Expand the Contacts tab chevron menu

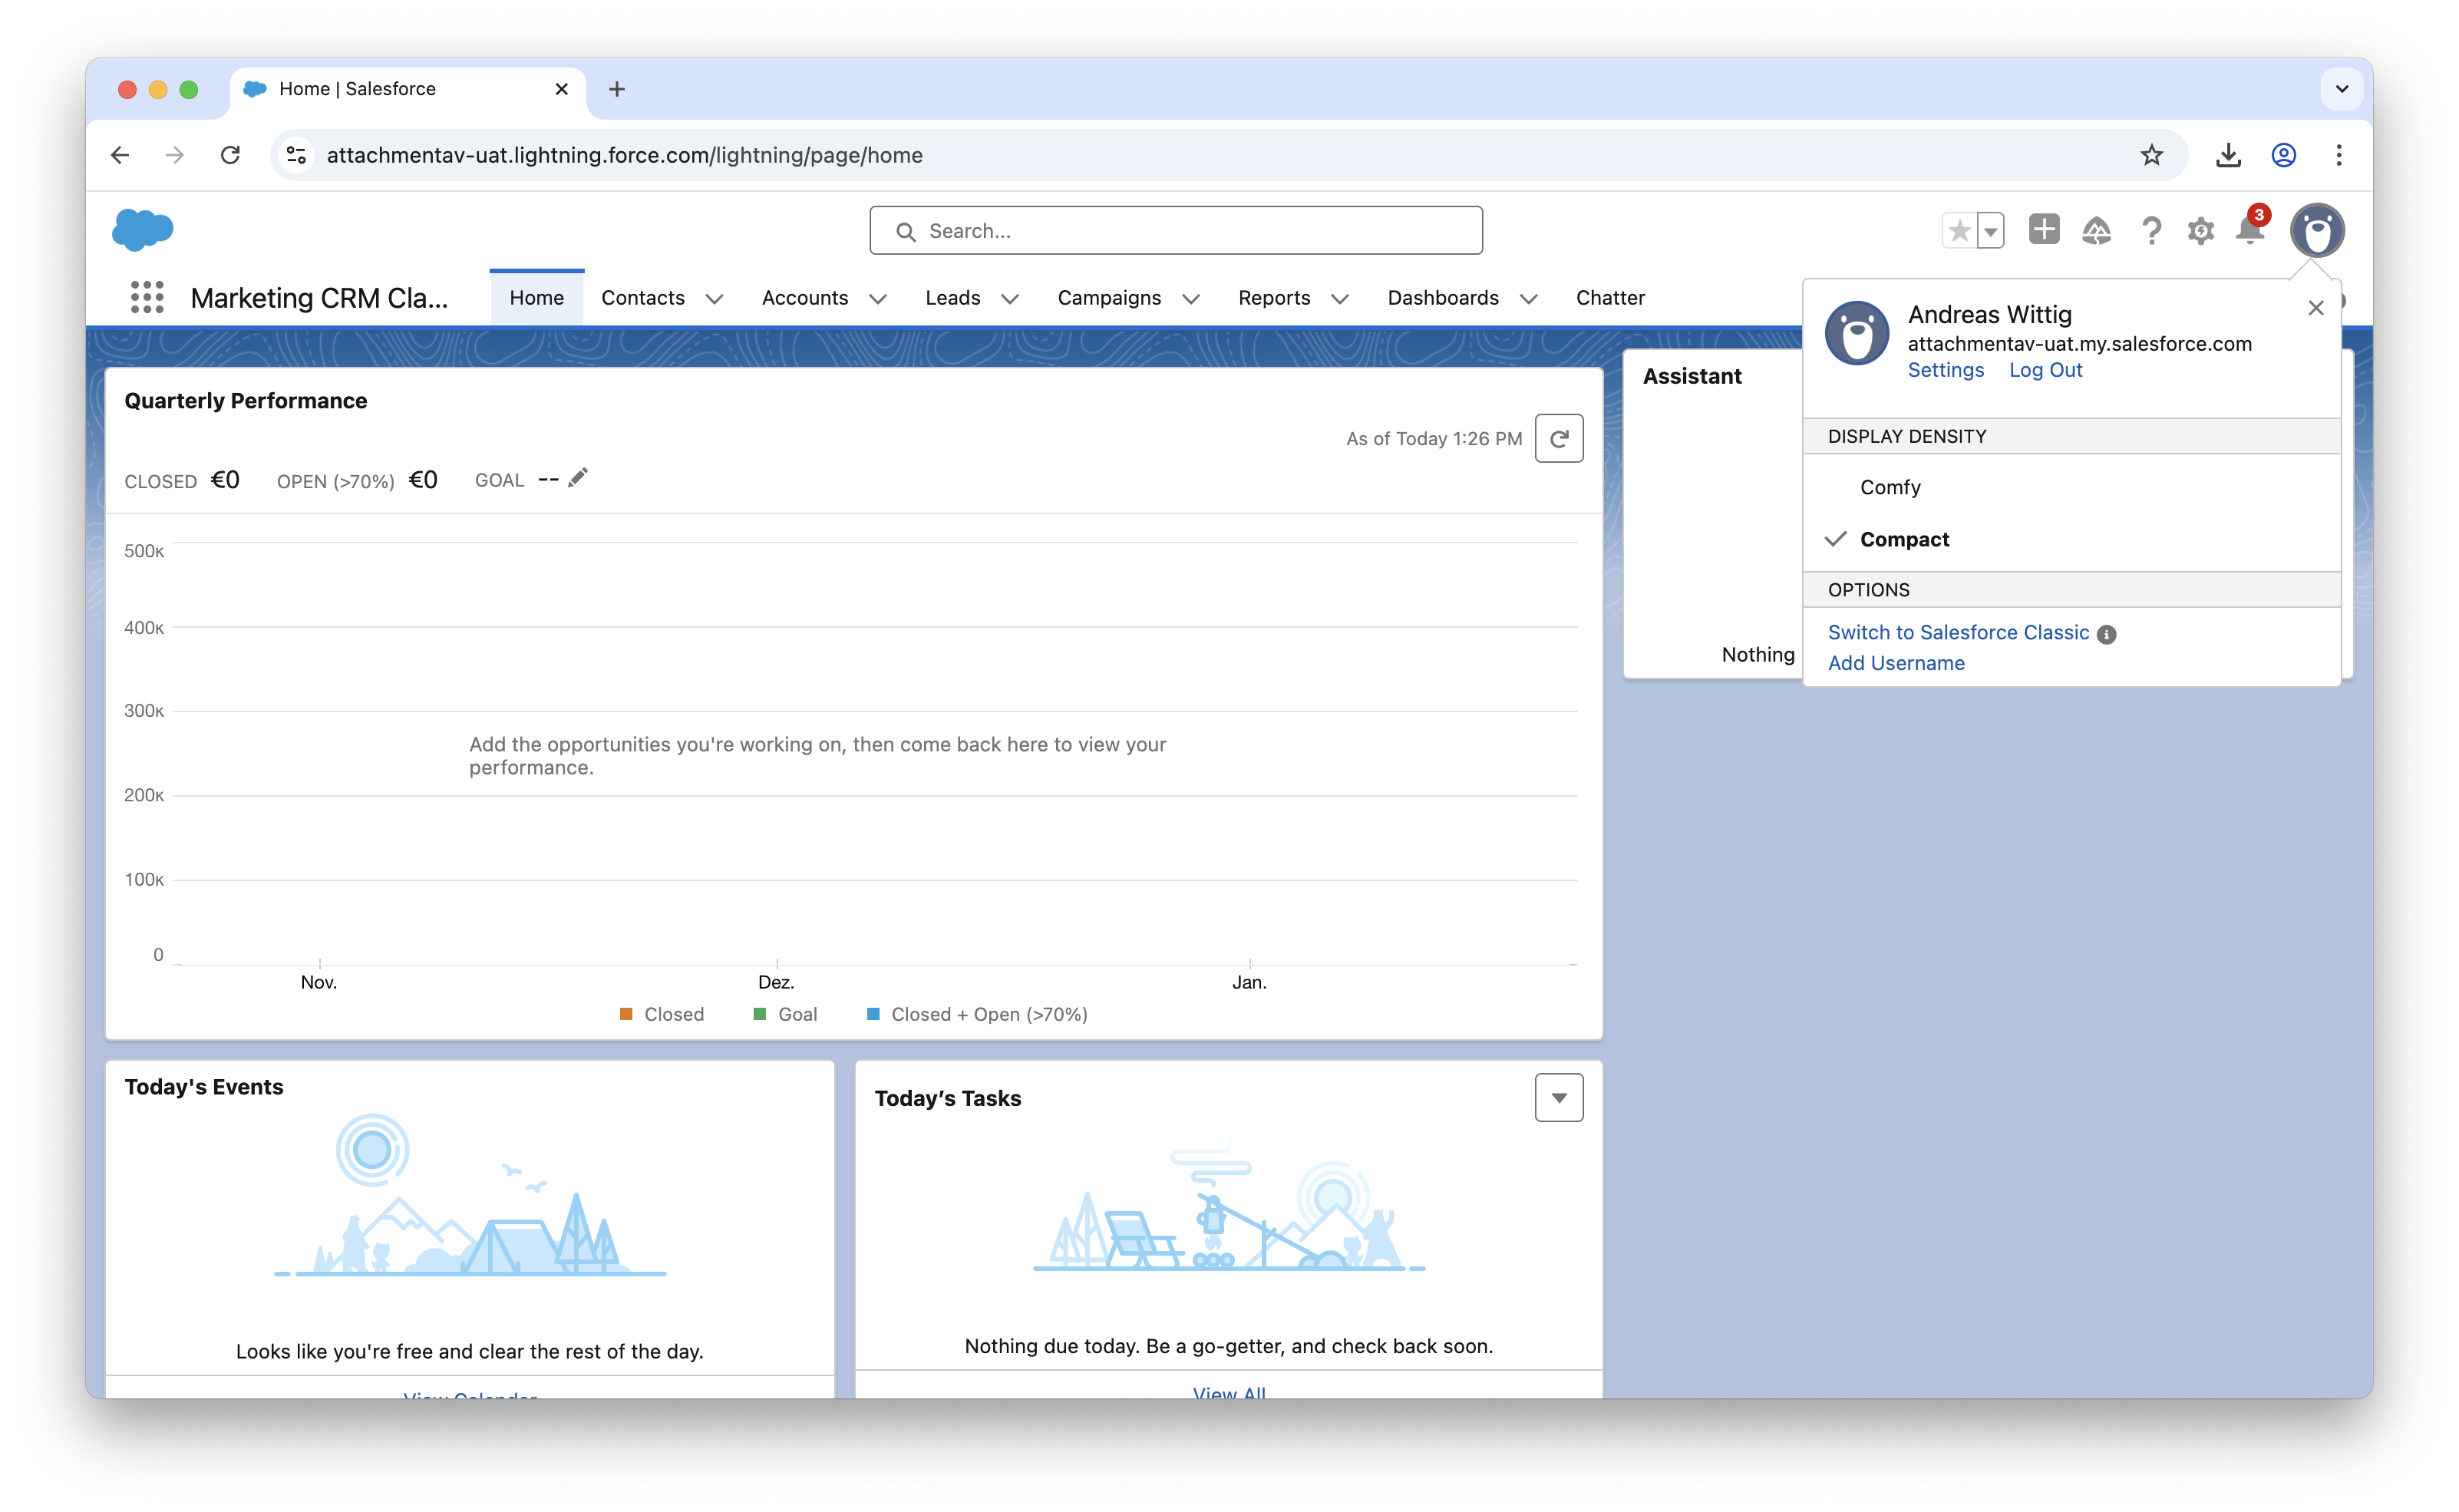(714, 298)
